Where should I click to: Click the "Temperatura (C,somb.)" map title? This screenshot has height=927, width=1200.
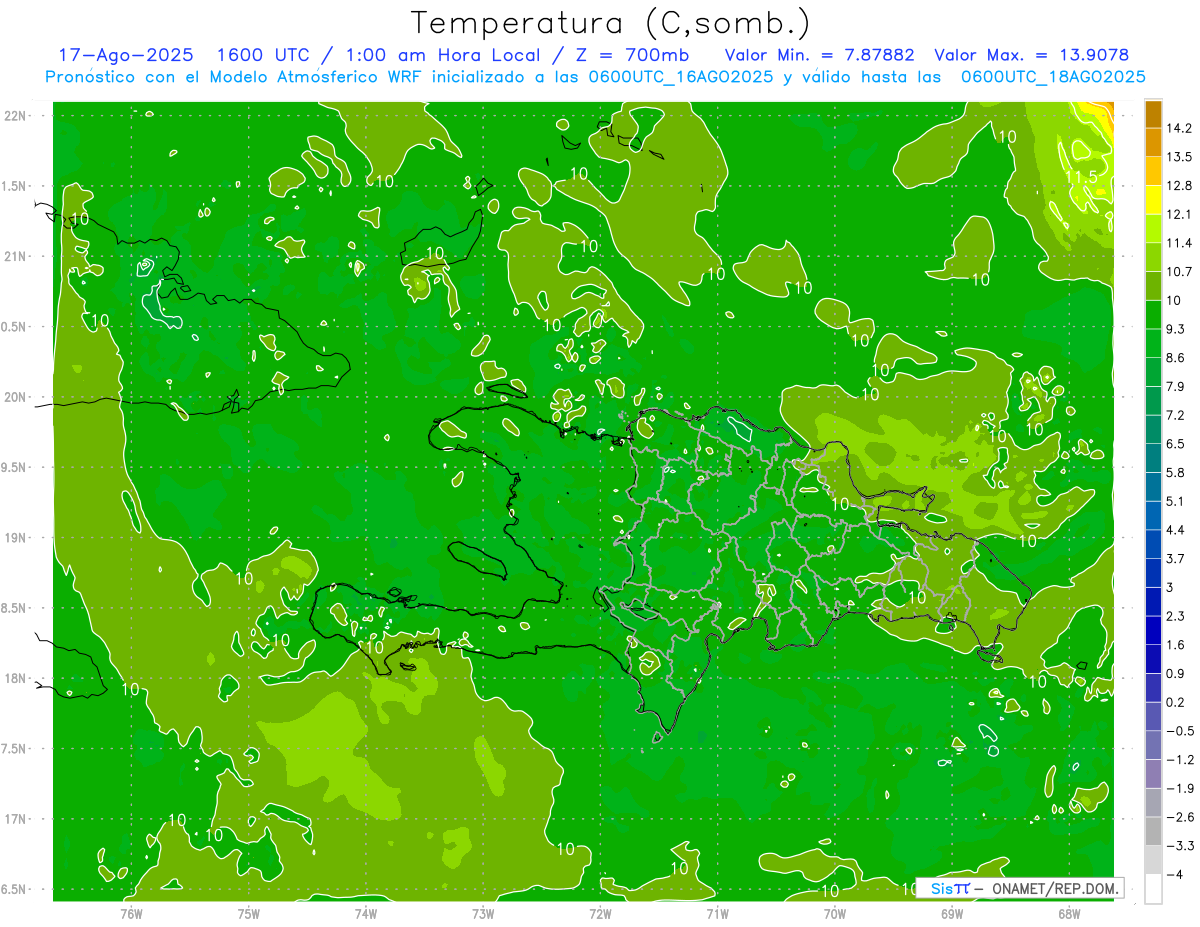[x=611, y=23]
